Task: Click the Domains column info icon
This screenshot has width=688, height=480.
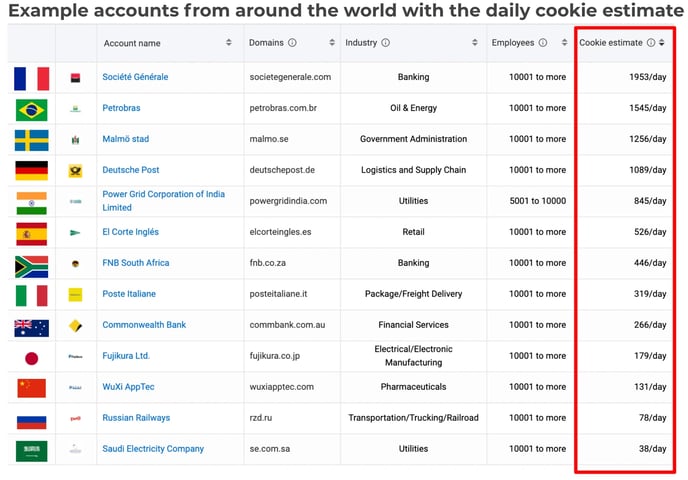Action: pos(292,43)
